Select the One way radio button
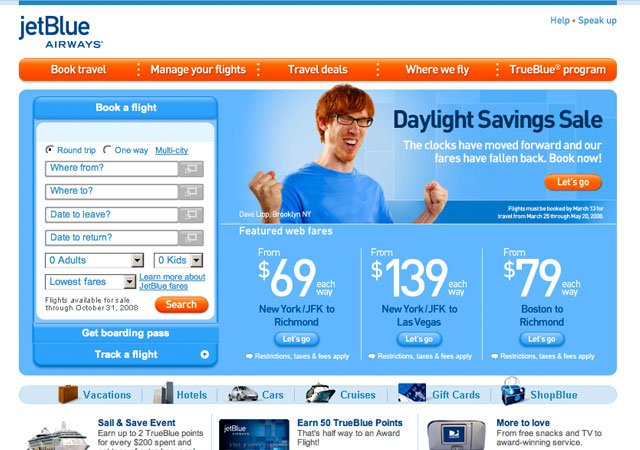 [x=107, y=149]
